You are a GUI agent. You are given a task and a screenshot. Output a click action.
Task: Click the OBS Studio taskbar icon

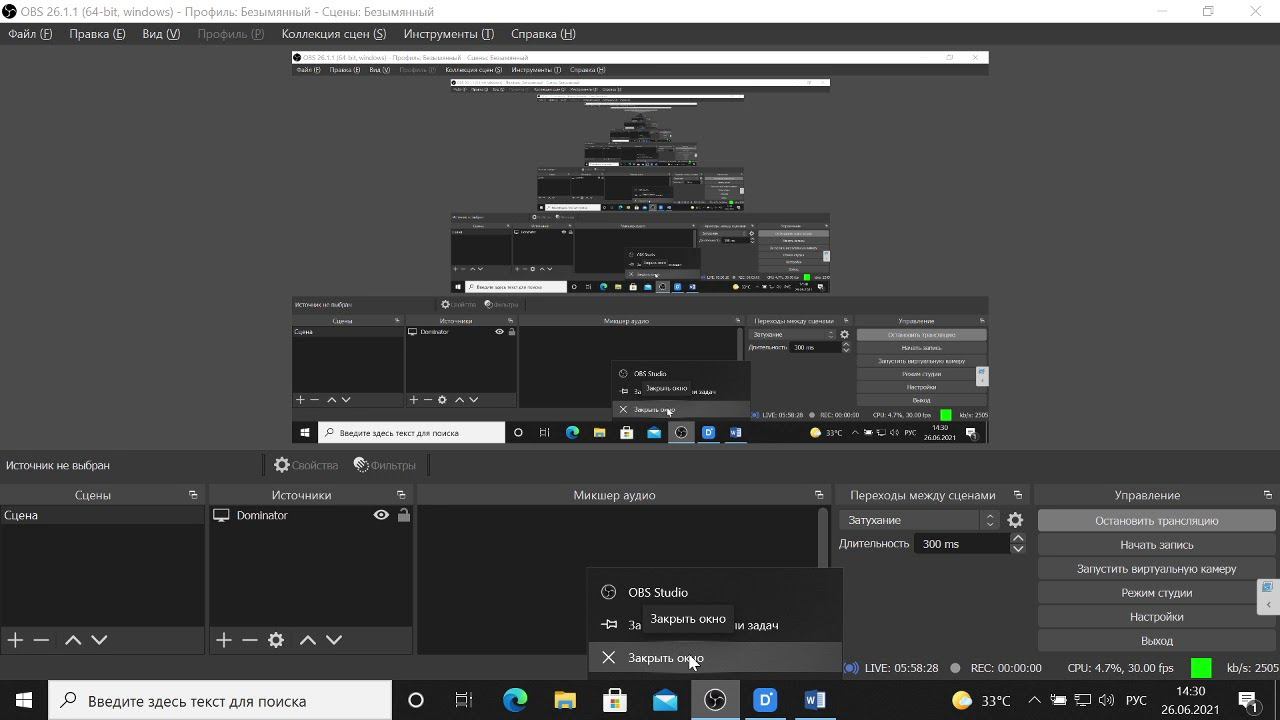(715, 700)
